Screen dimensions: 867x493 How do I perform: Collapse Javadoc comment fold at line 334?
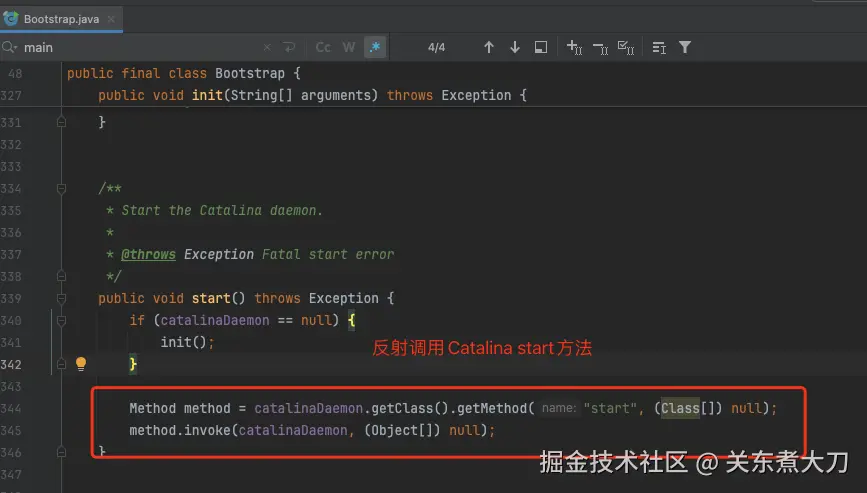click(61, 188)
